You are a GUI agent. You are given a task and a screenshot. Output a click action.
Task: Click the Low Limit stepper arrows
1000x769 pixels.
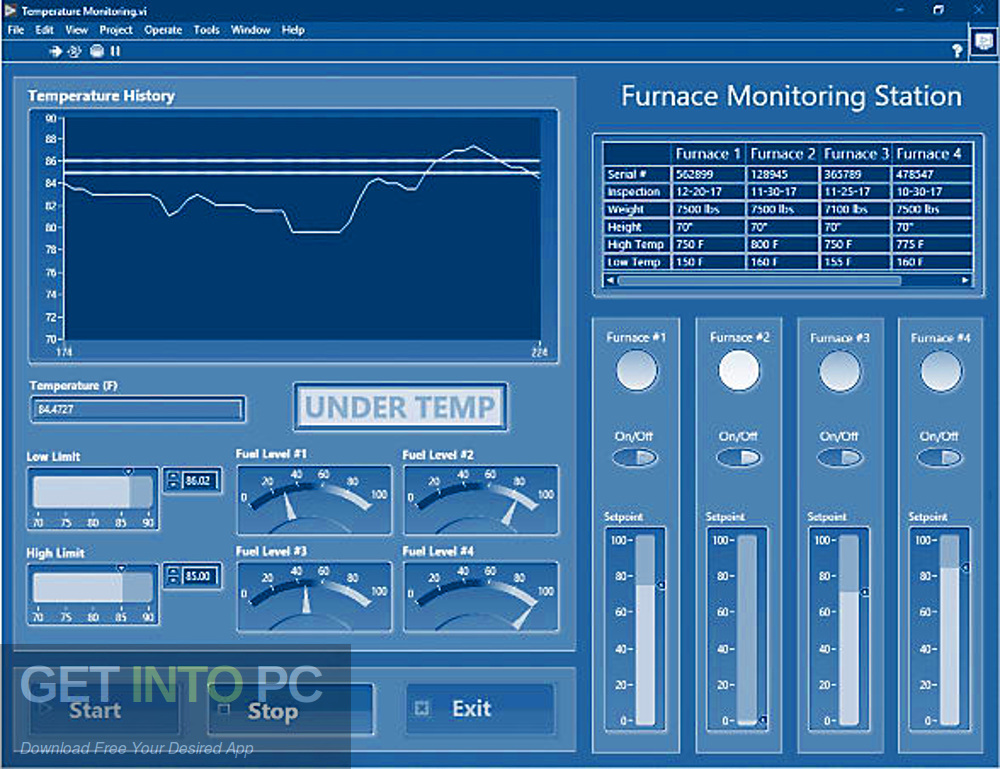173,480
